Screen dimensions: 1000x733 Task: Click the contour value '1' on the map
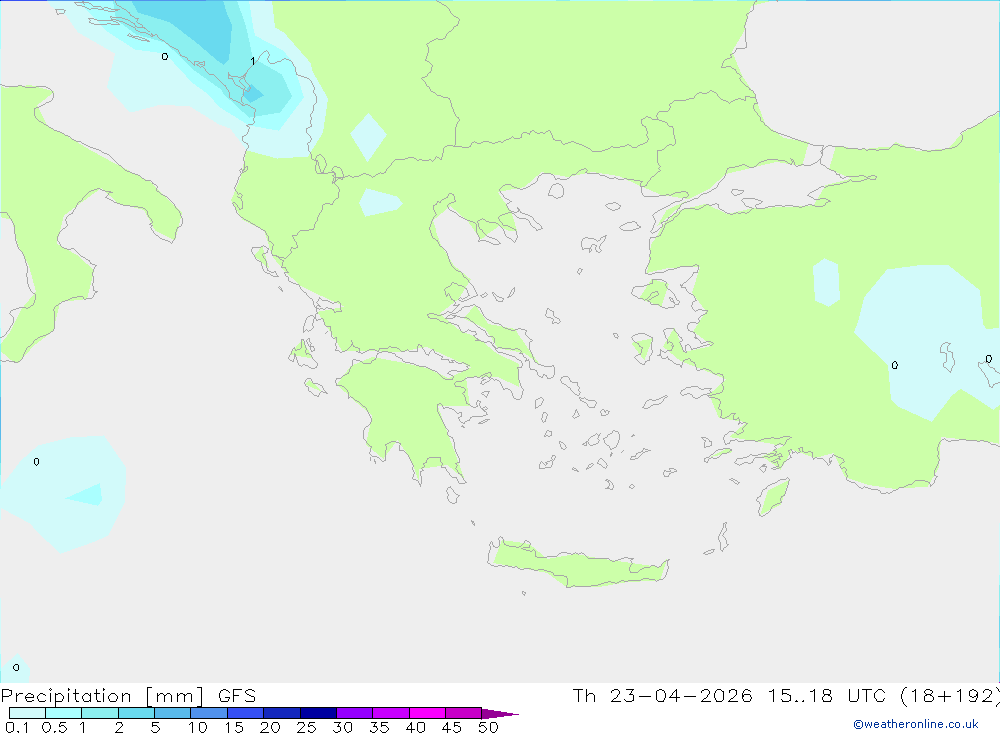[x=253, y=61]
